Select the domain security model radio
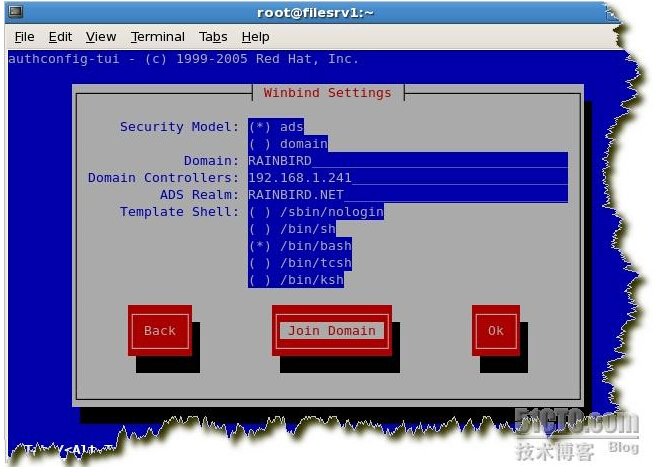This screenshot has width=660, height=467. [288, 144]
